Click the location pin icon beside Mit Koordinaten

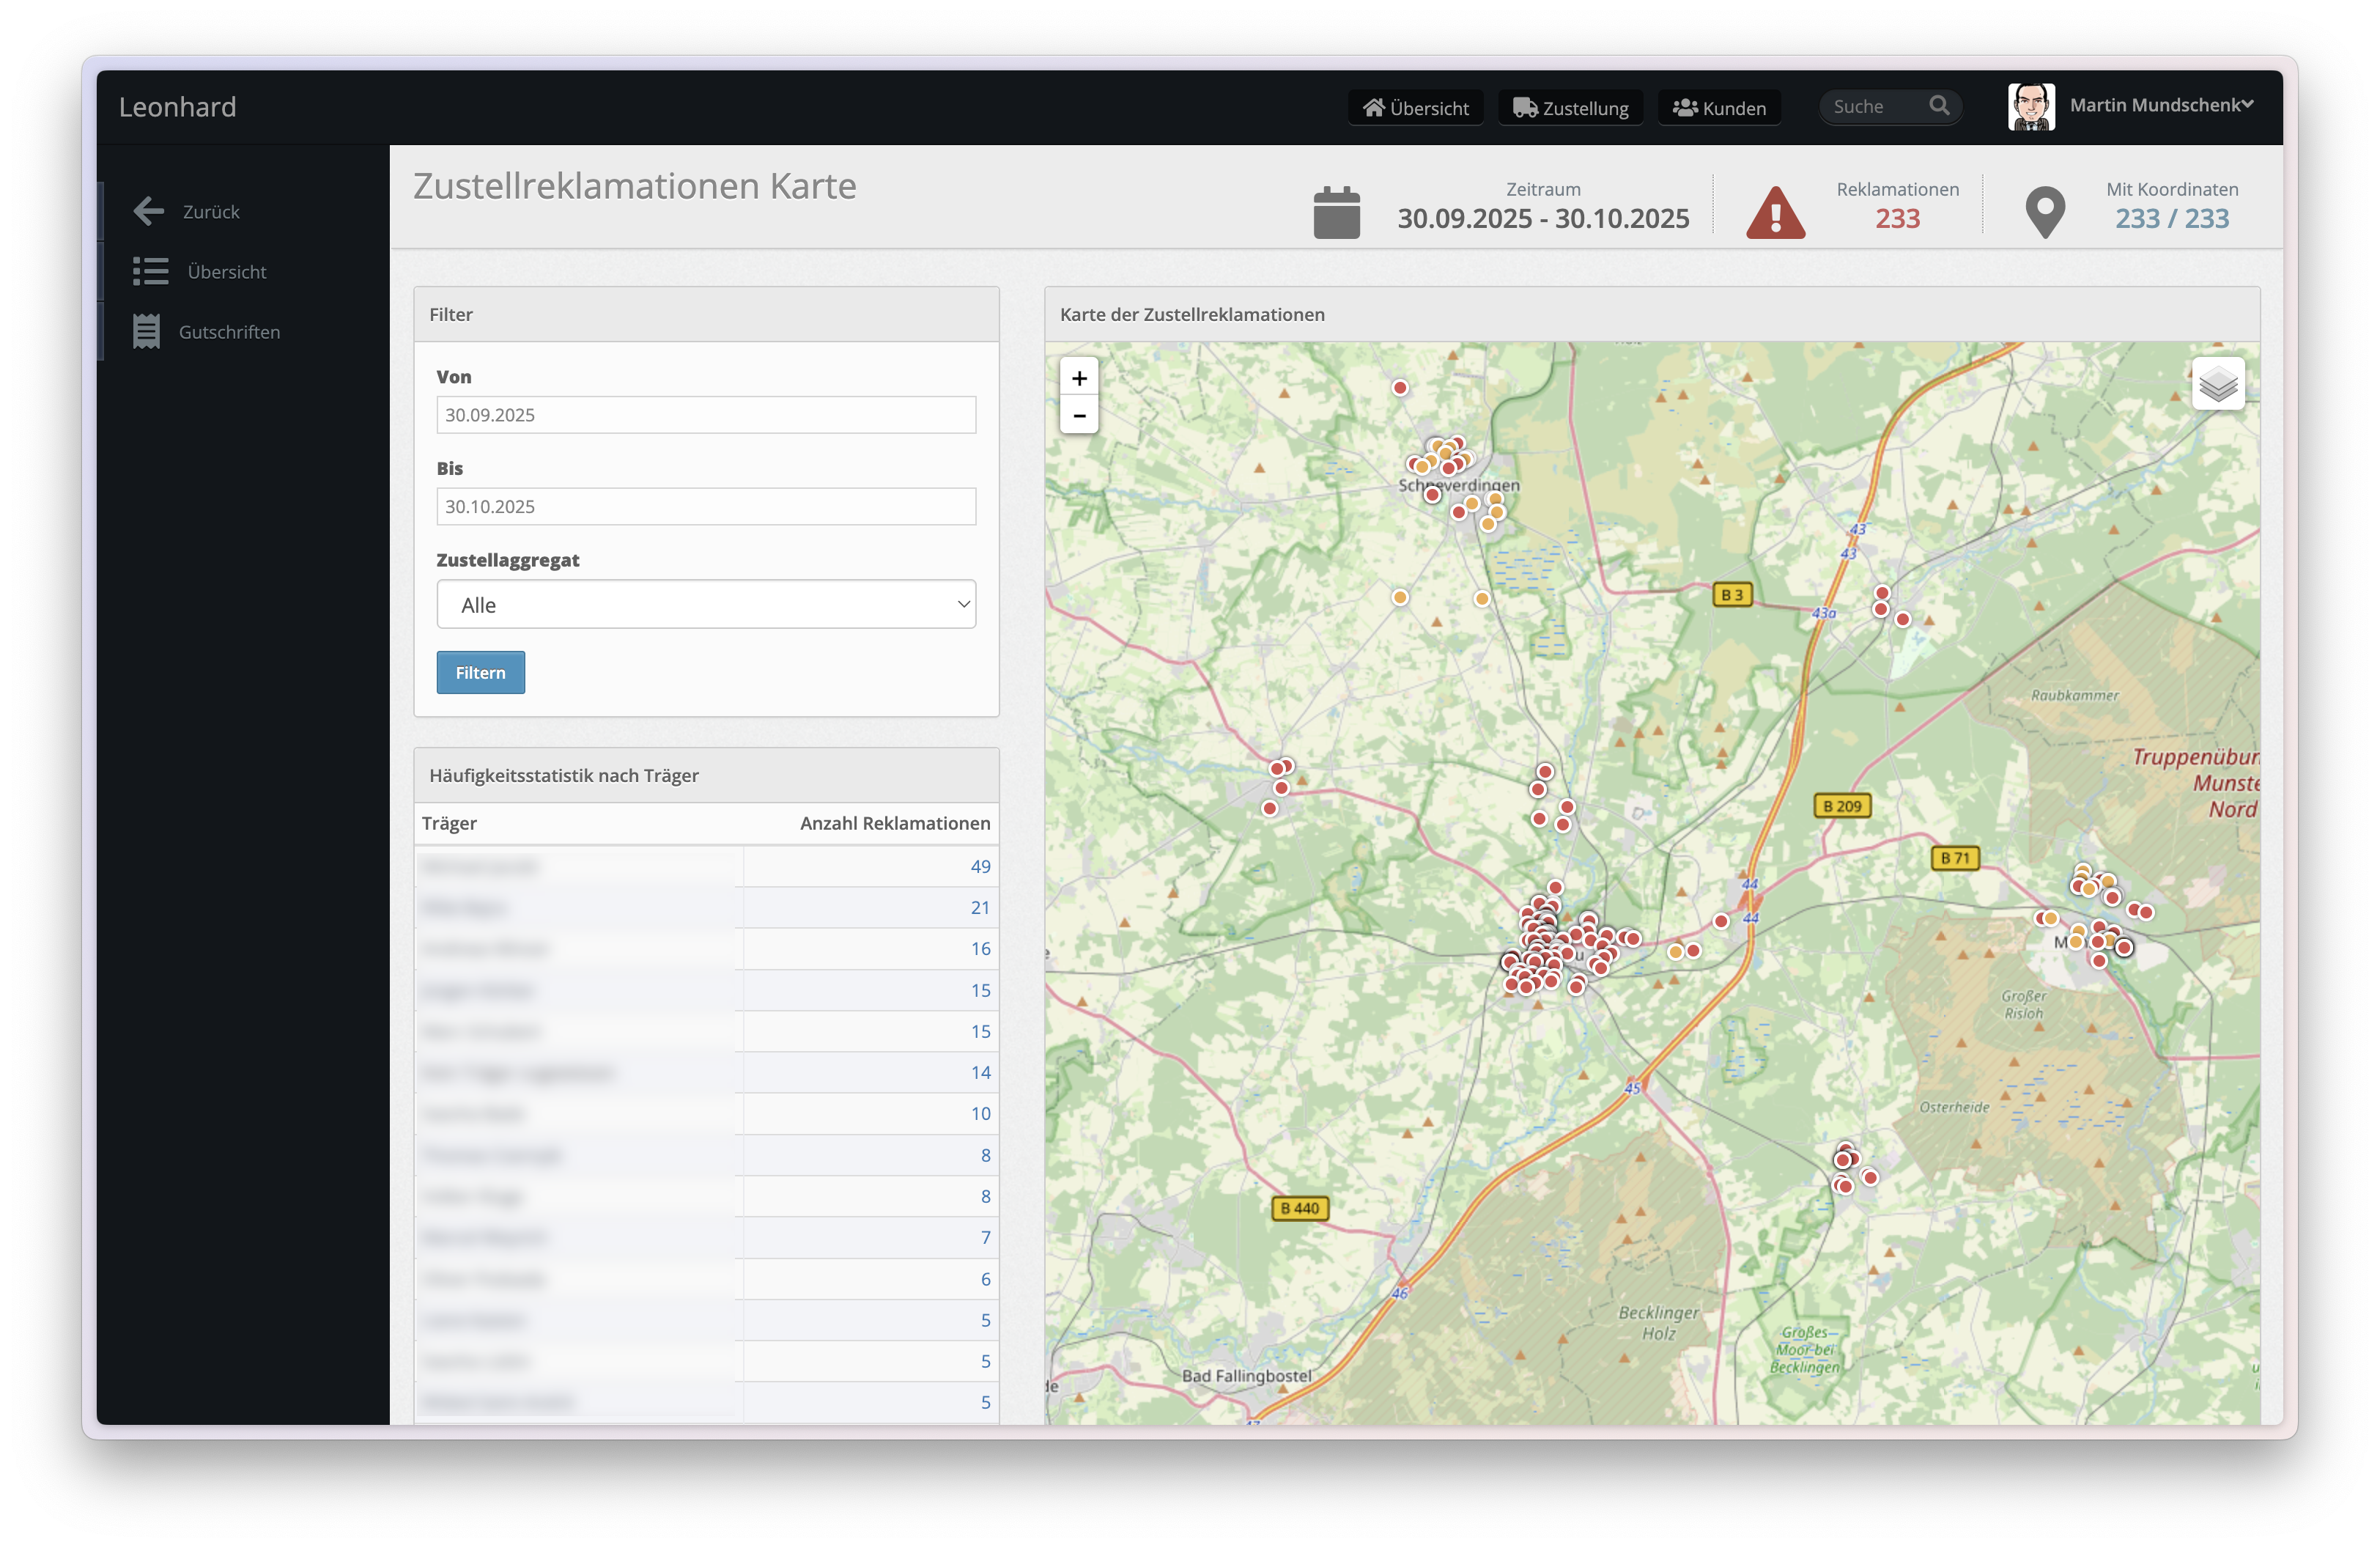(2044, 212)
